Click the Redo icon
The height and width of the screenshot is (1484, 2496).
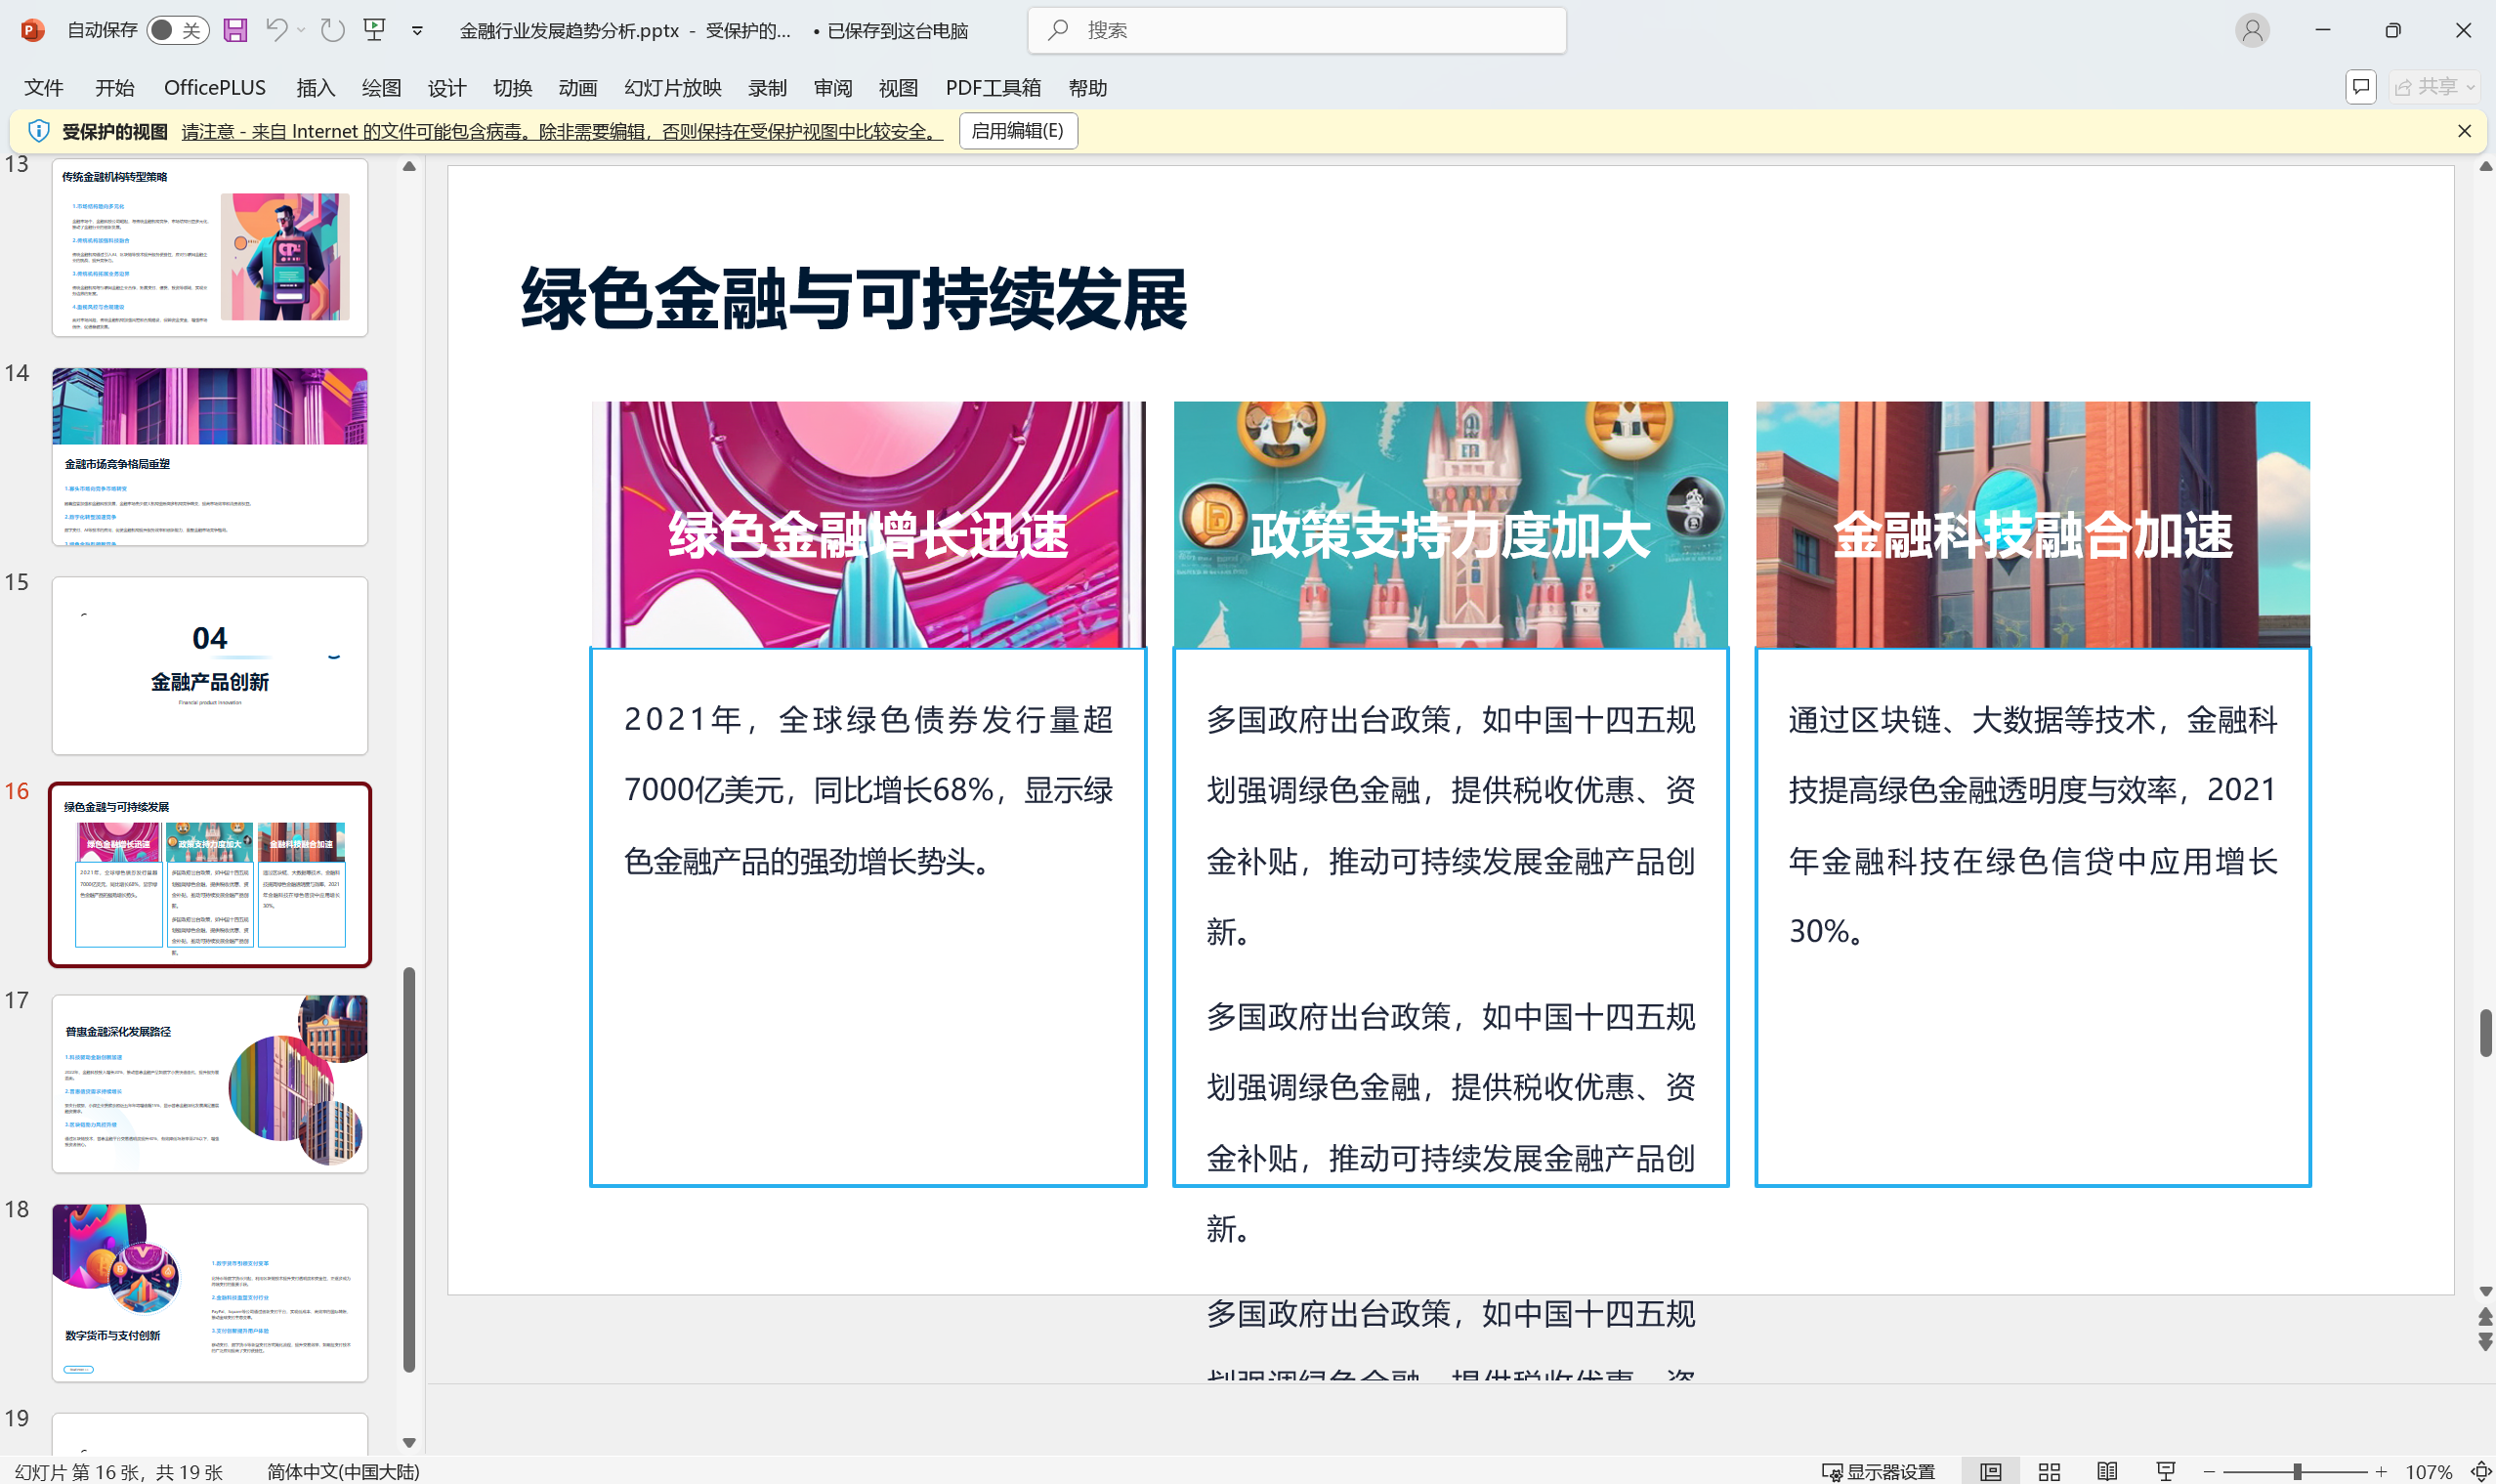pos(331,31)
